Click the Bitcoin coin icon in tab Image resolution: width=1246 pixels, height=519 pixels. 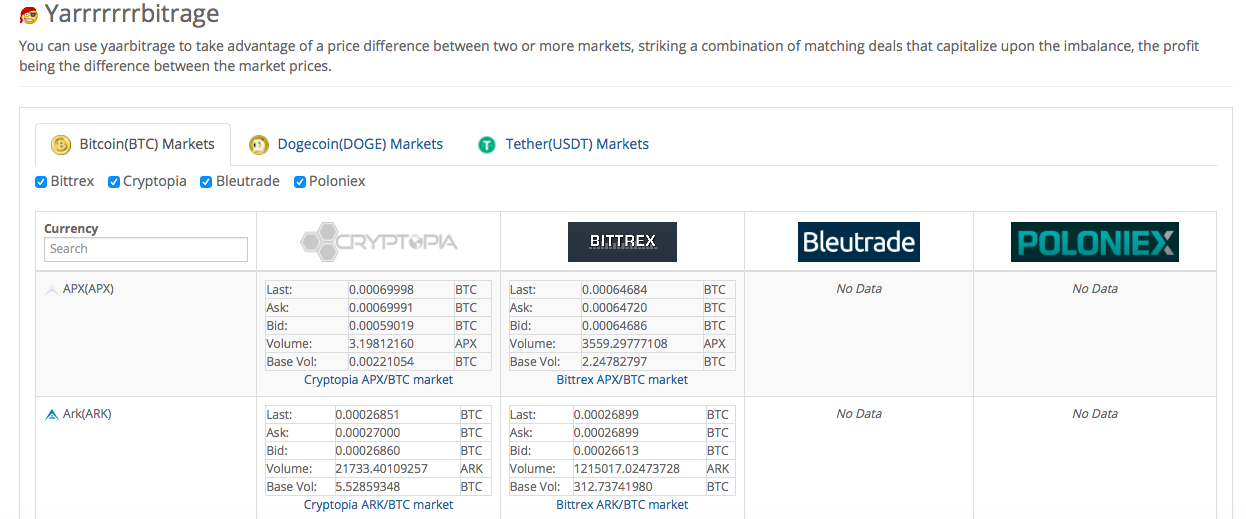coord(61,145)
